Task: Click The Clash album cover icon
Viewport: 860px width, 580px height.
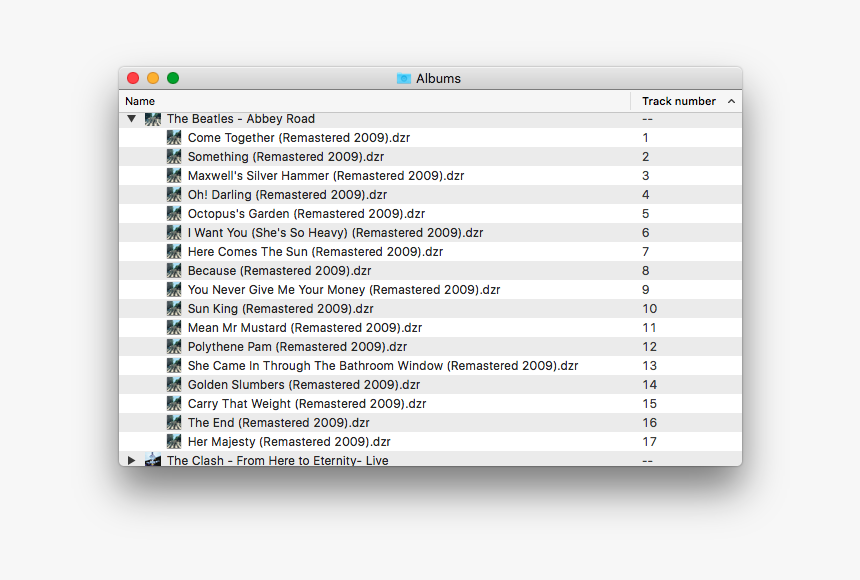Action: (x=153, y=460)
